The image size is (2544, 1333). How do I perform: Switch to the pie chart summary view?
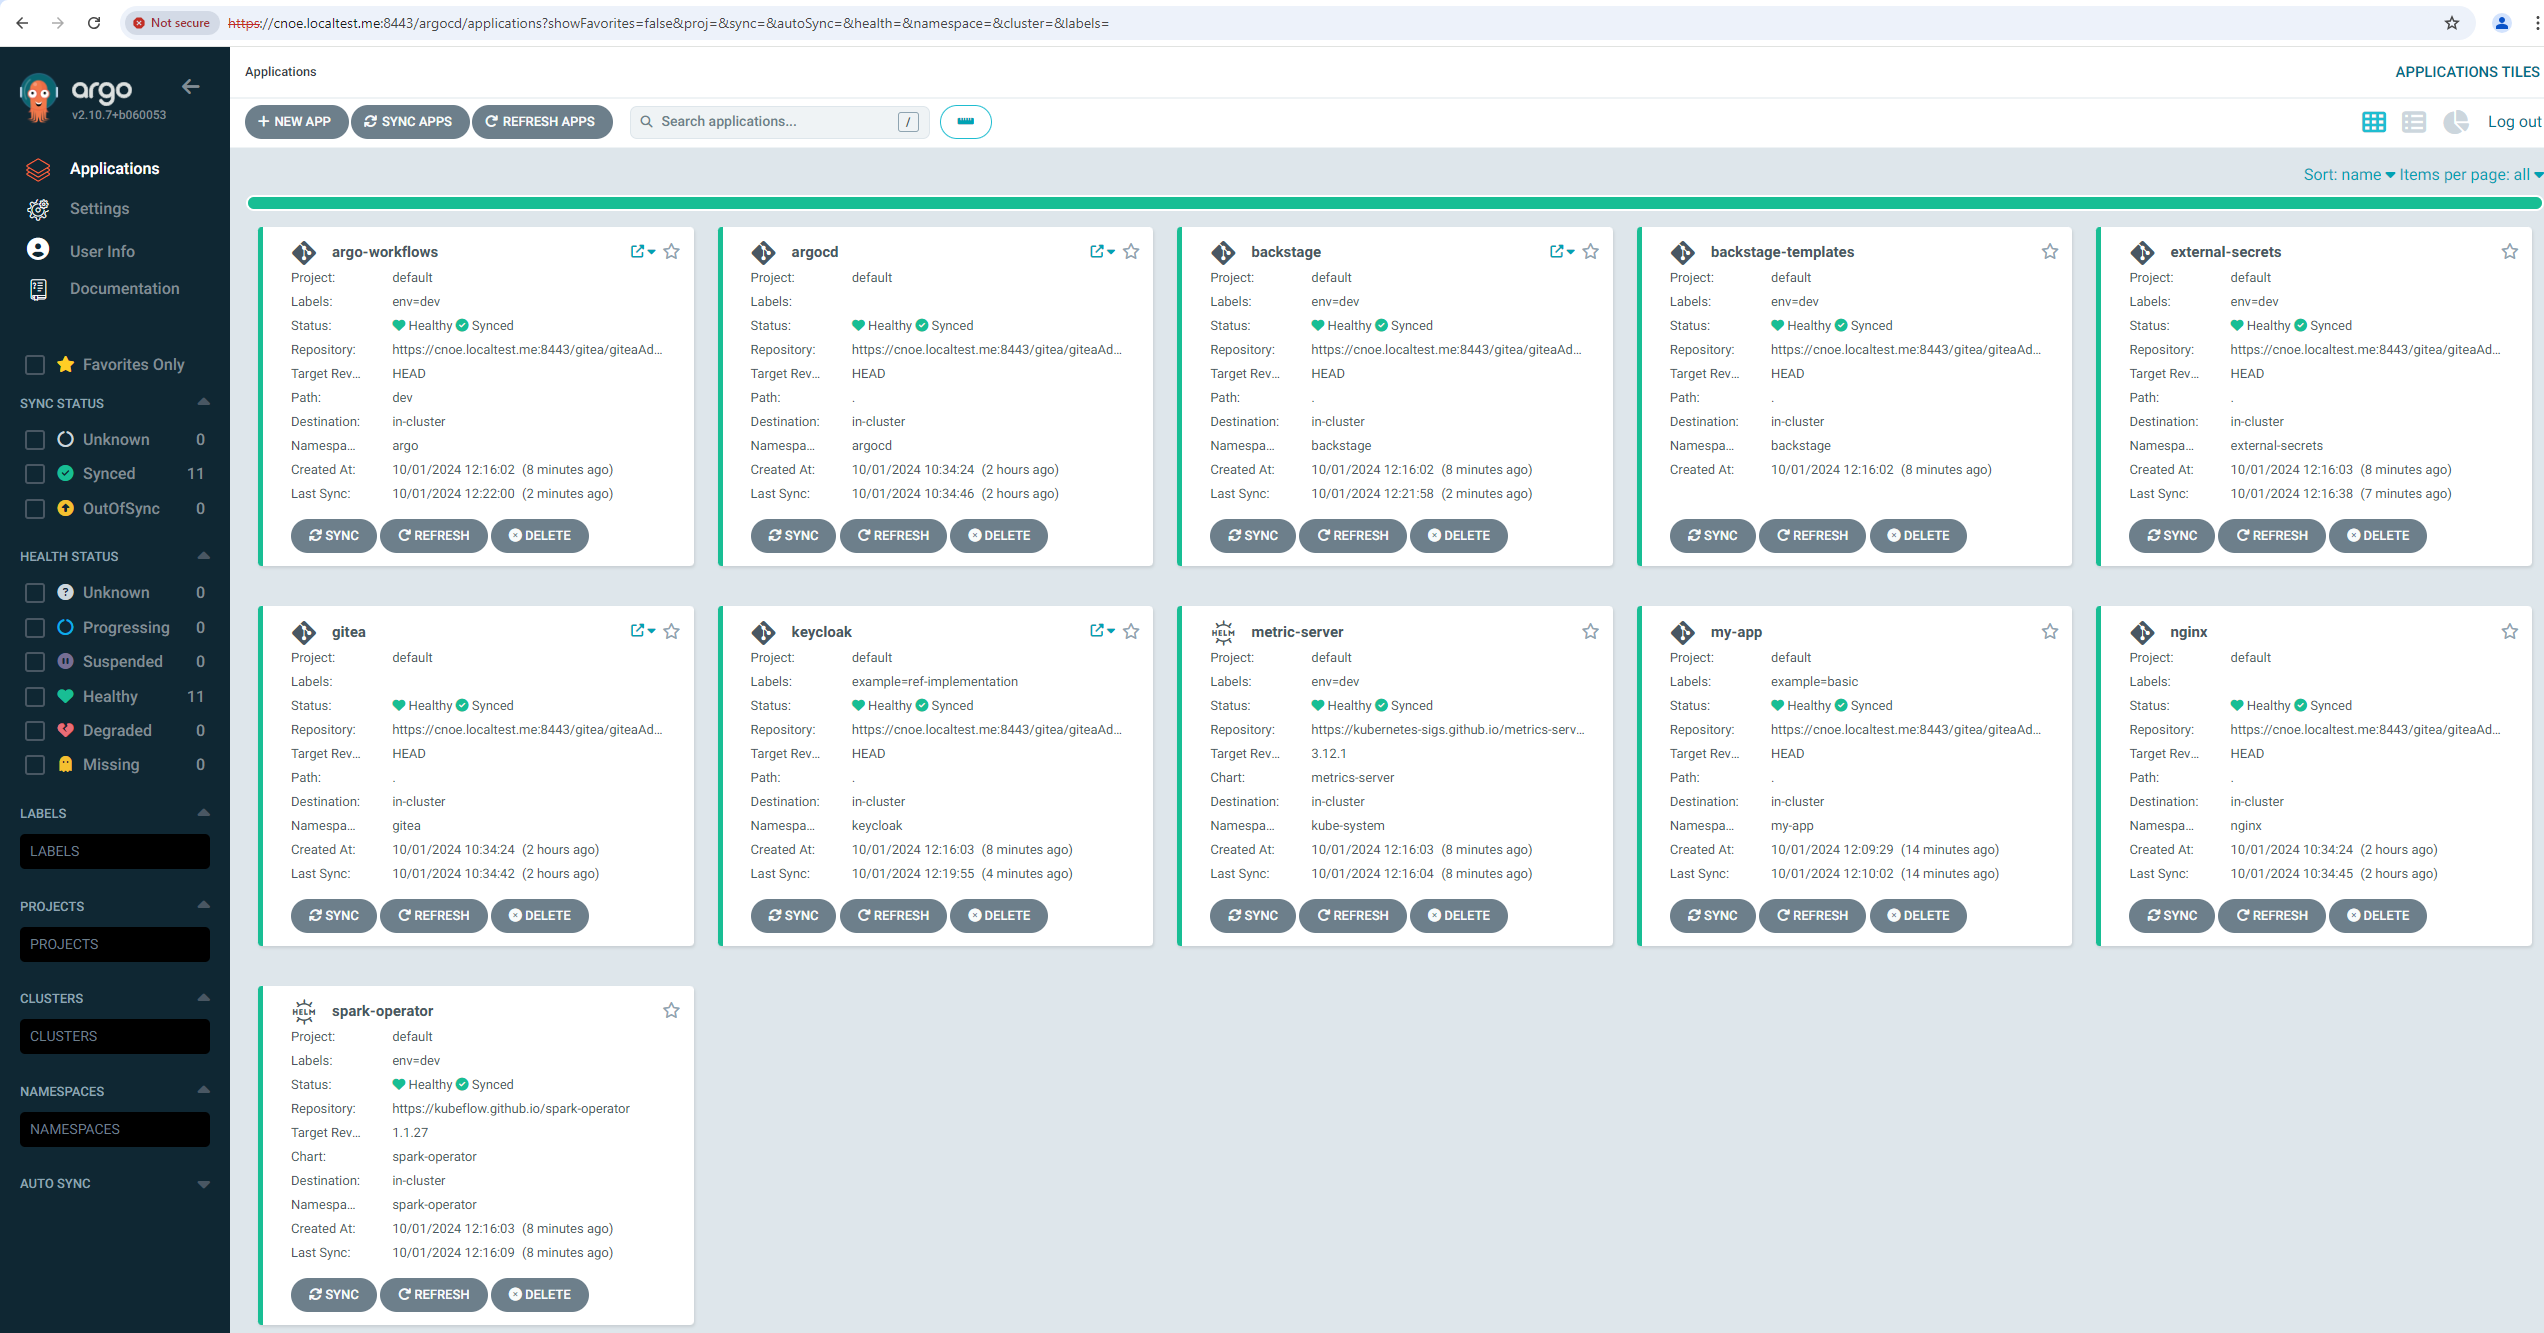[2455, 122]
